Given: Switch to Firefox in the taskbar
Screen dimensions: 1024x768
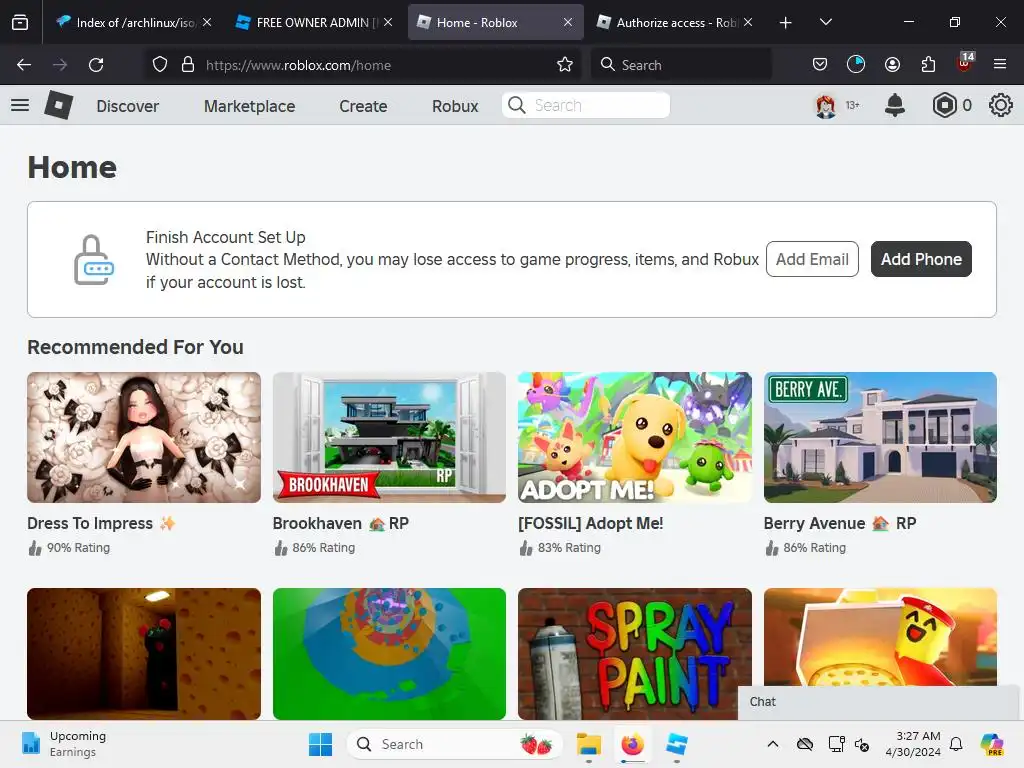Looking at the screenshot, I should click(x=632, y=744).
